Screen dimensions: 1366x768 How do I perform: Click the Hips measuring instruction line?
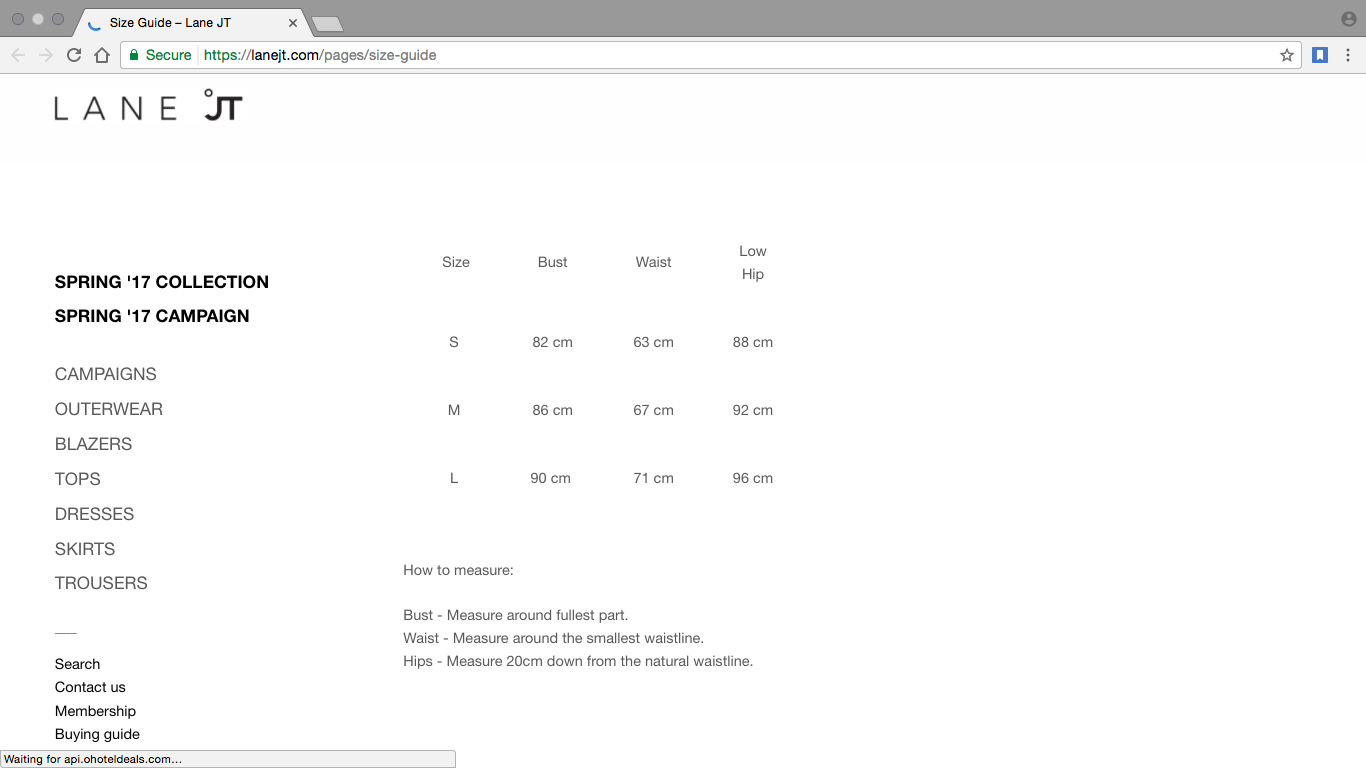[578, 661]
